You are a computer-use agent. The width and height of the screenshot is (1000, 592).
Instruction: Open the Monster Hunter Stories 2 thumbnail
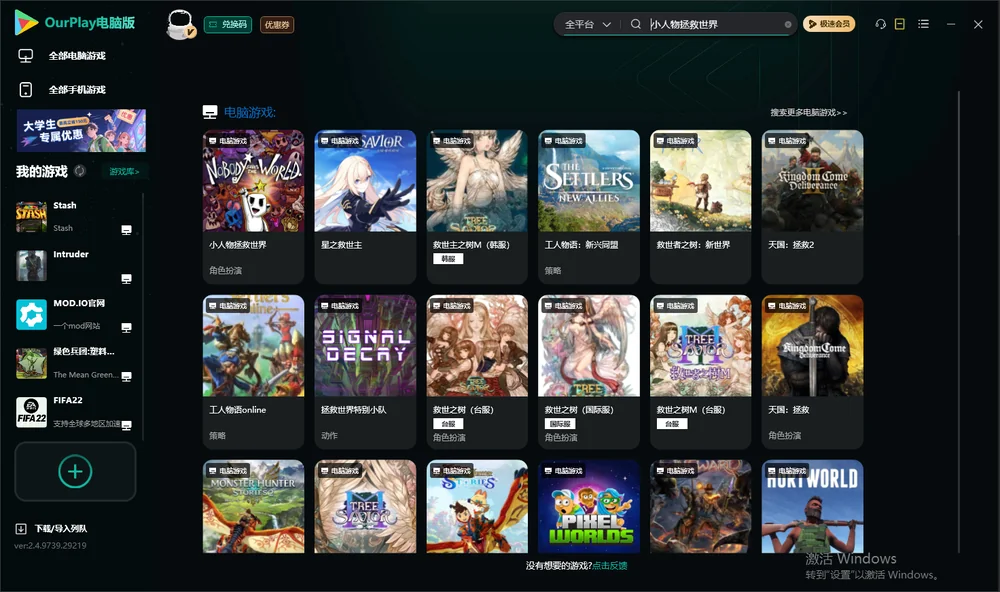[253, 507]
